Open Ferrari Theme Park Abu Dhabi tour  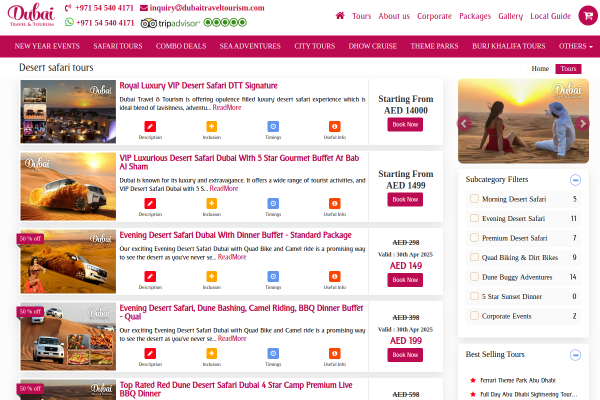[518, 380]
